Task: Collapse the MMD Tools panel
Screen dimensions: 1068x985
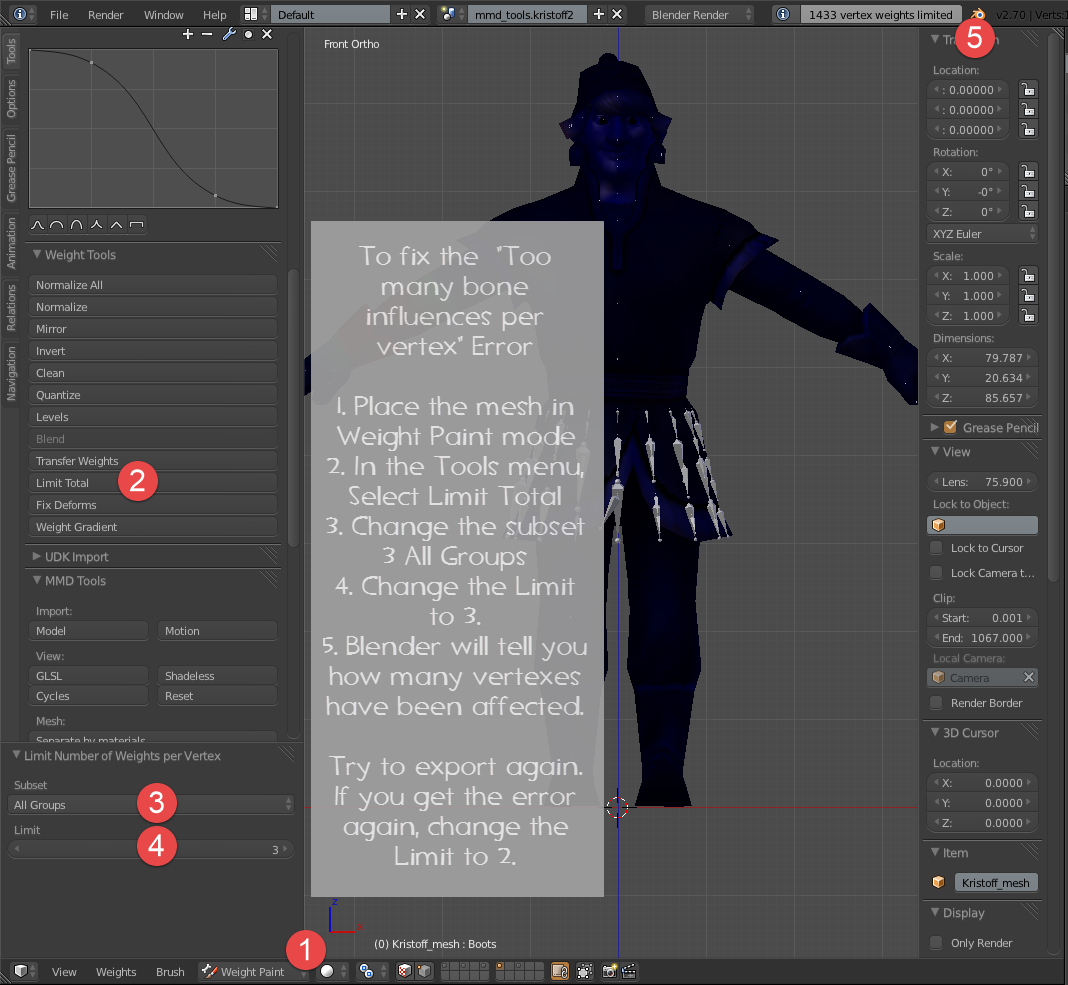Action: (37, 580)
